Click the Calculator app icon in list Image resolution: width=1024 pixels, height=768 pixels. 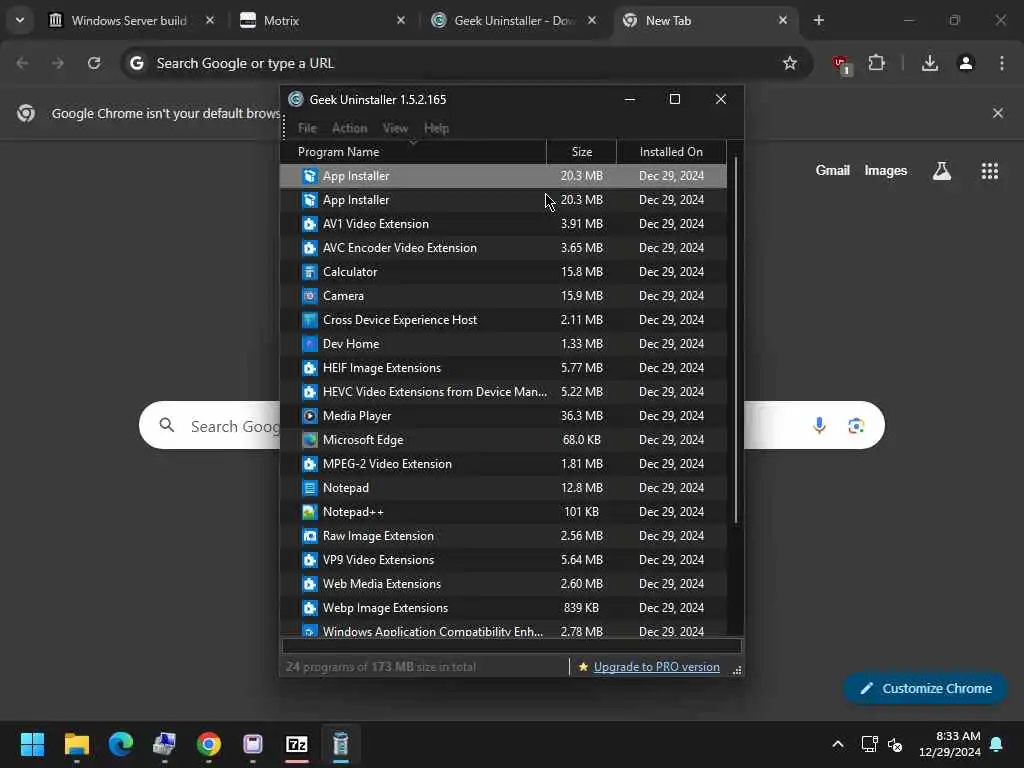pyautogui.click(x=310, y=272)
